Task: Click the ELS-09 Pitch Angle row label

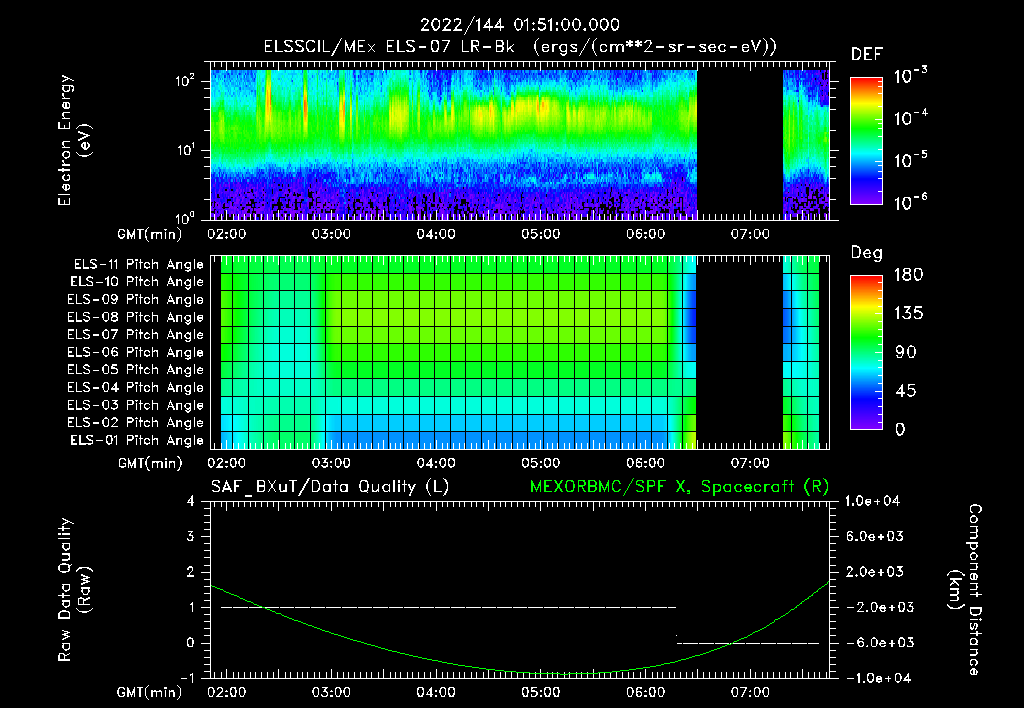Action: click(136, 300)
